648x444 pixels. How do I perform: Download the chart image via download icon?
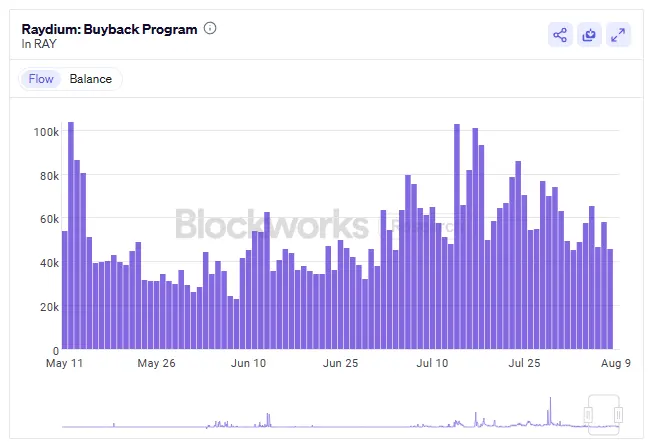click(589, 35)
